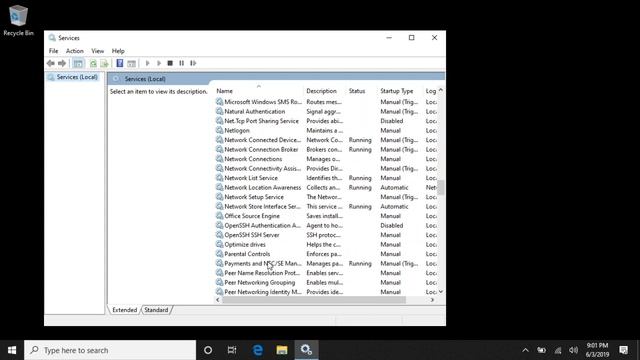Screen dimensions: 640x360
Task: Open the Help toolbar icon
Action: [x=120, y=63]
